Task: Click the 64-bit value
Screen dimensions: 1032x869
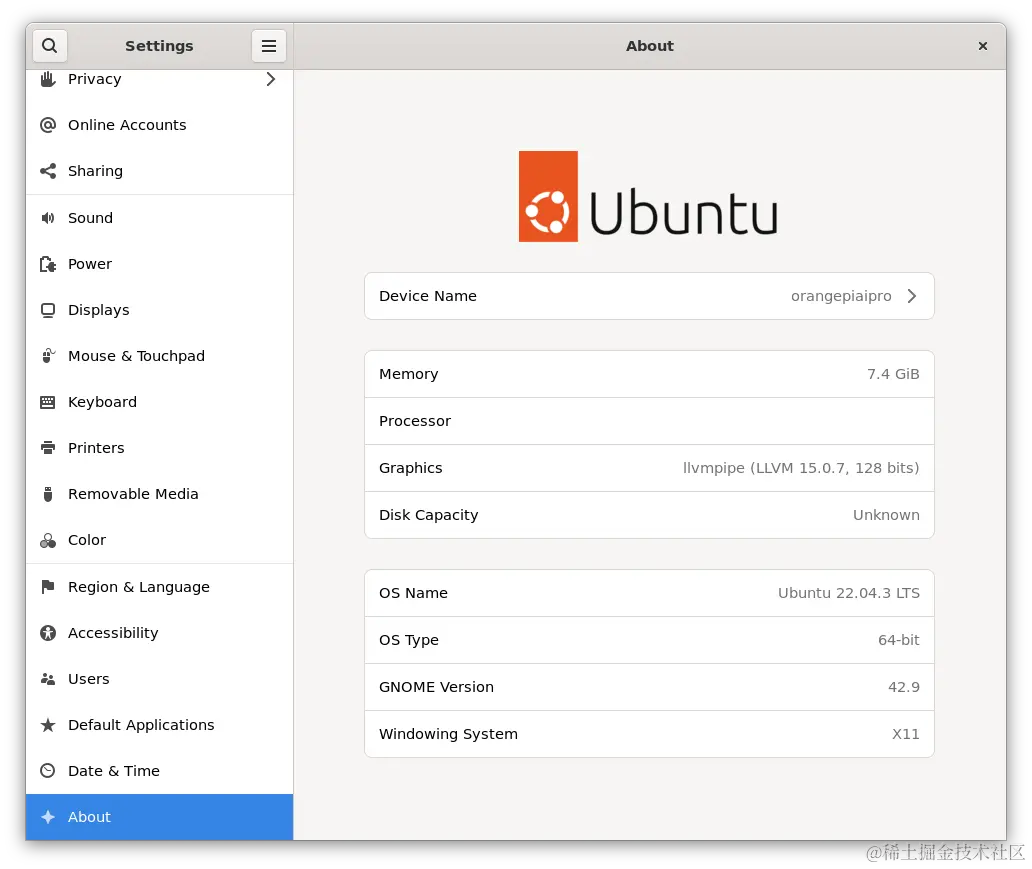Action: click(898, 640)
